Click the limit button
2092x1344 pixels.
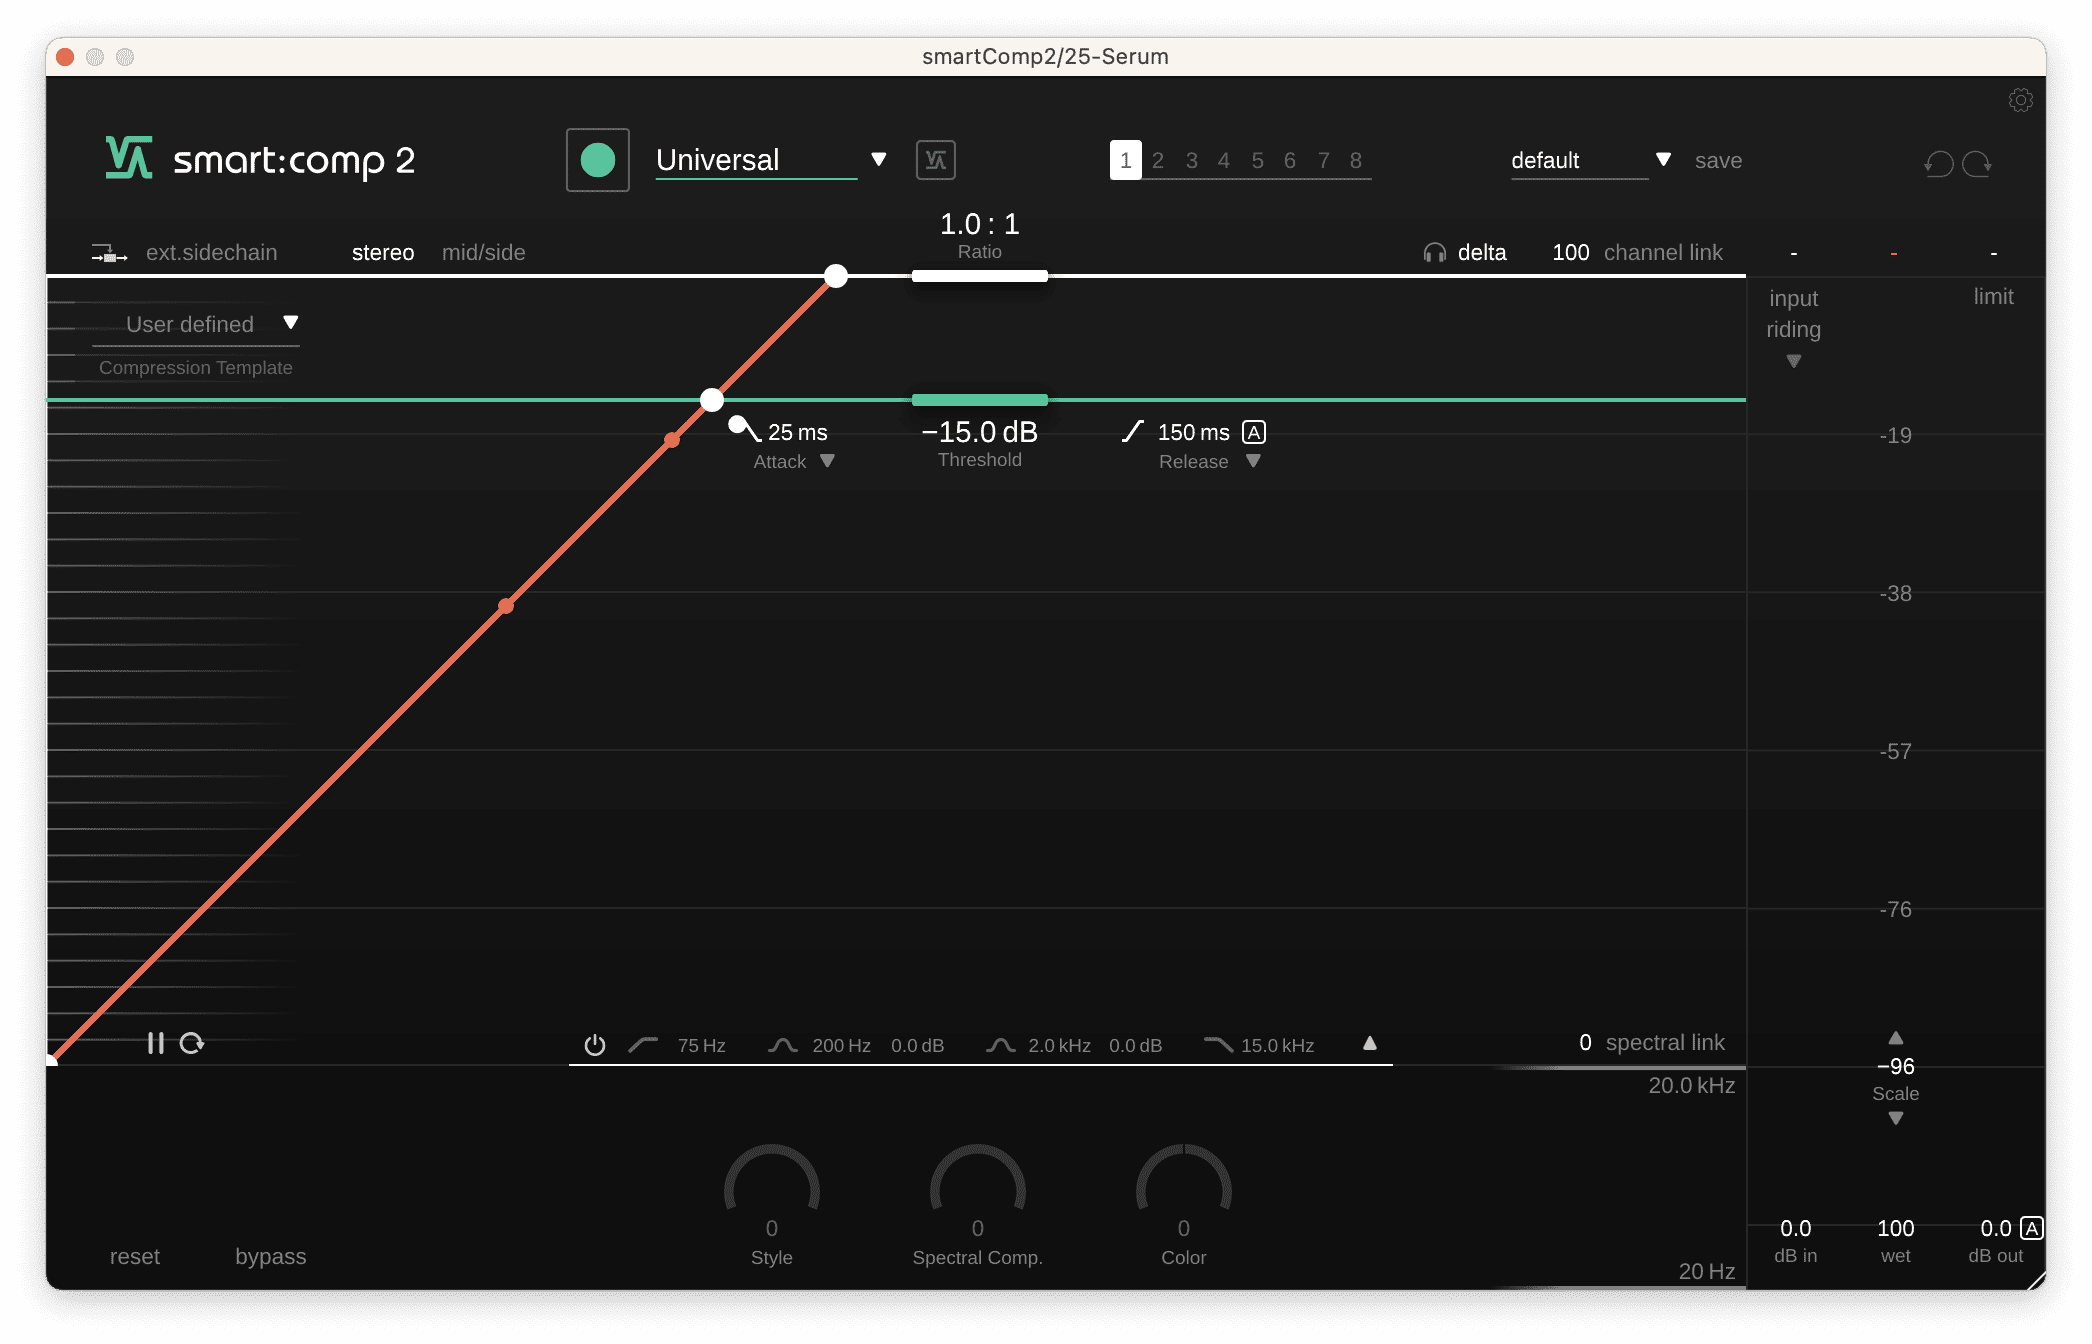click(x=1993, y=296)
